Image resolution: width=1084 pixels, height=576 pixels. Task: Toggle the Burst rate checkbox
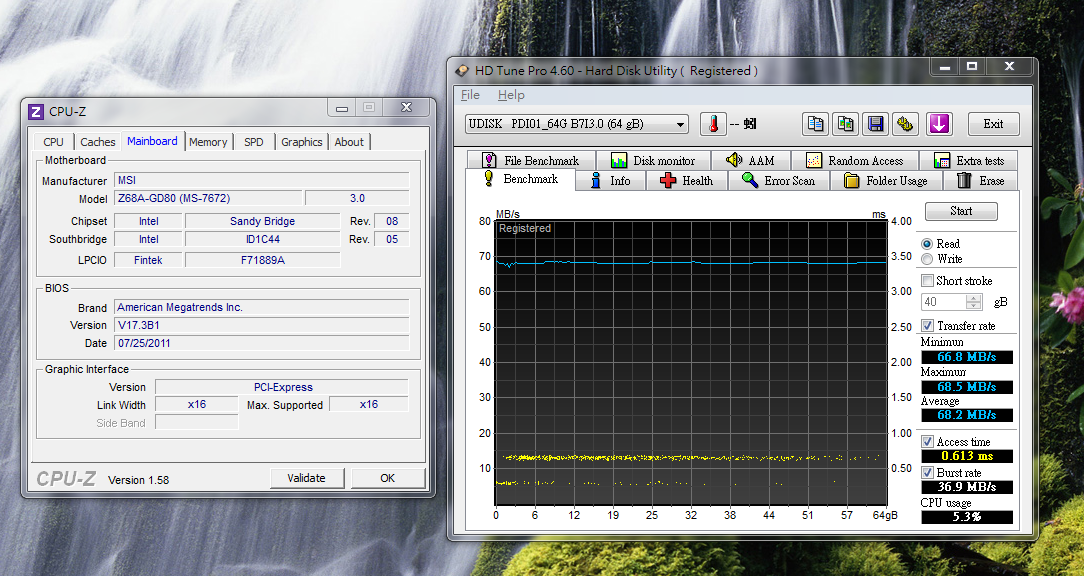928,473
